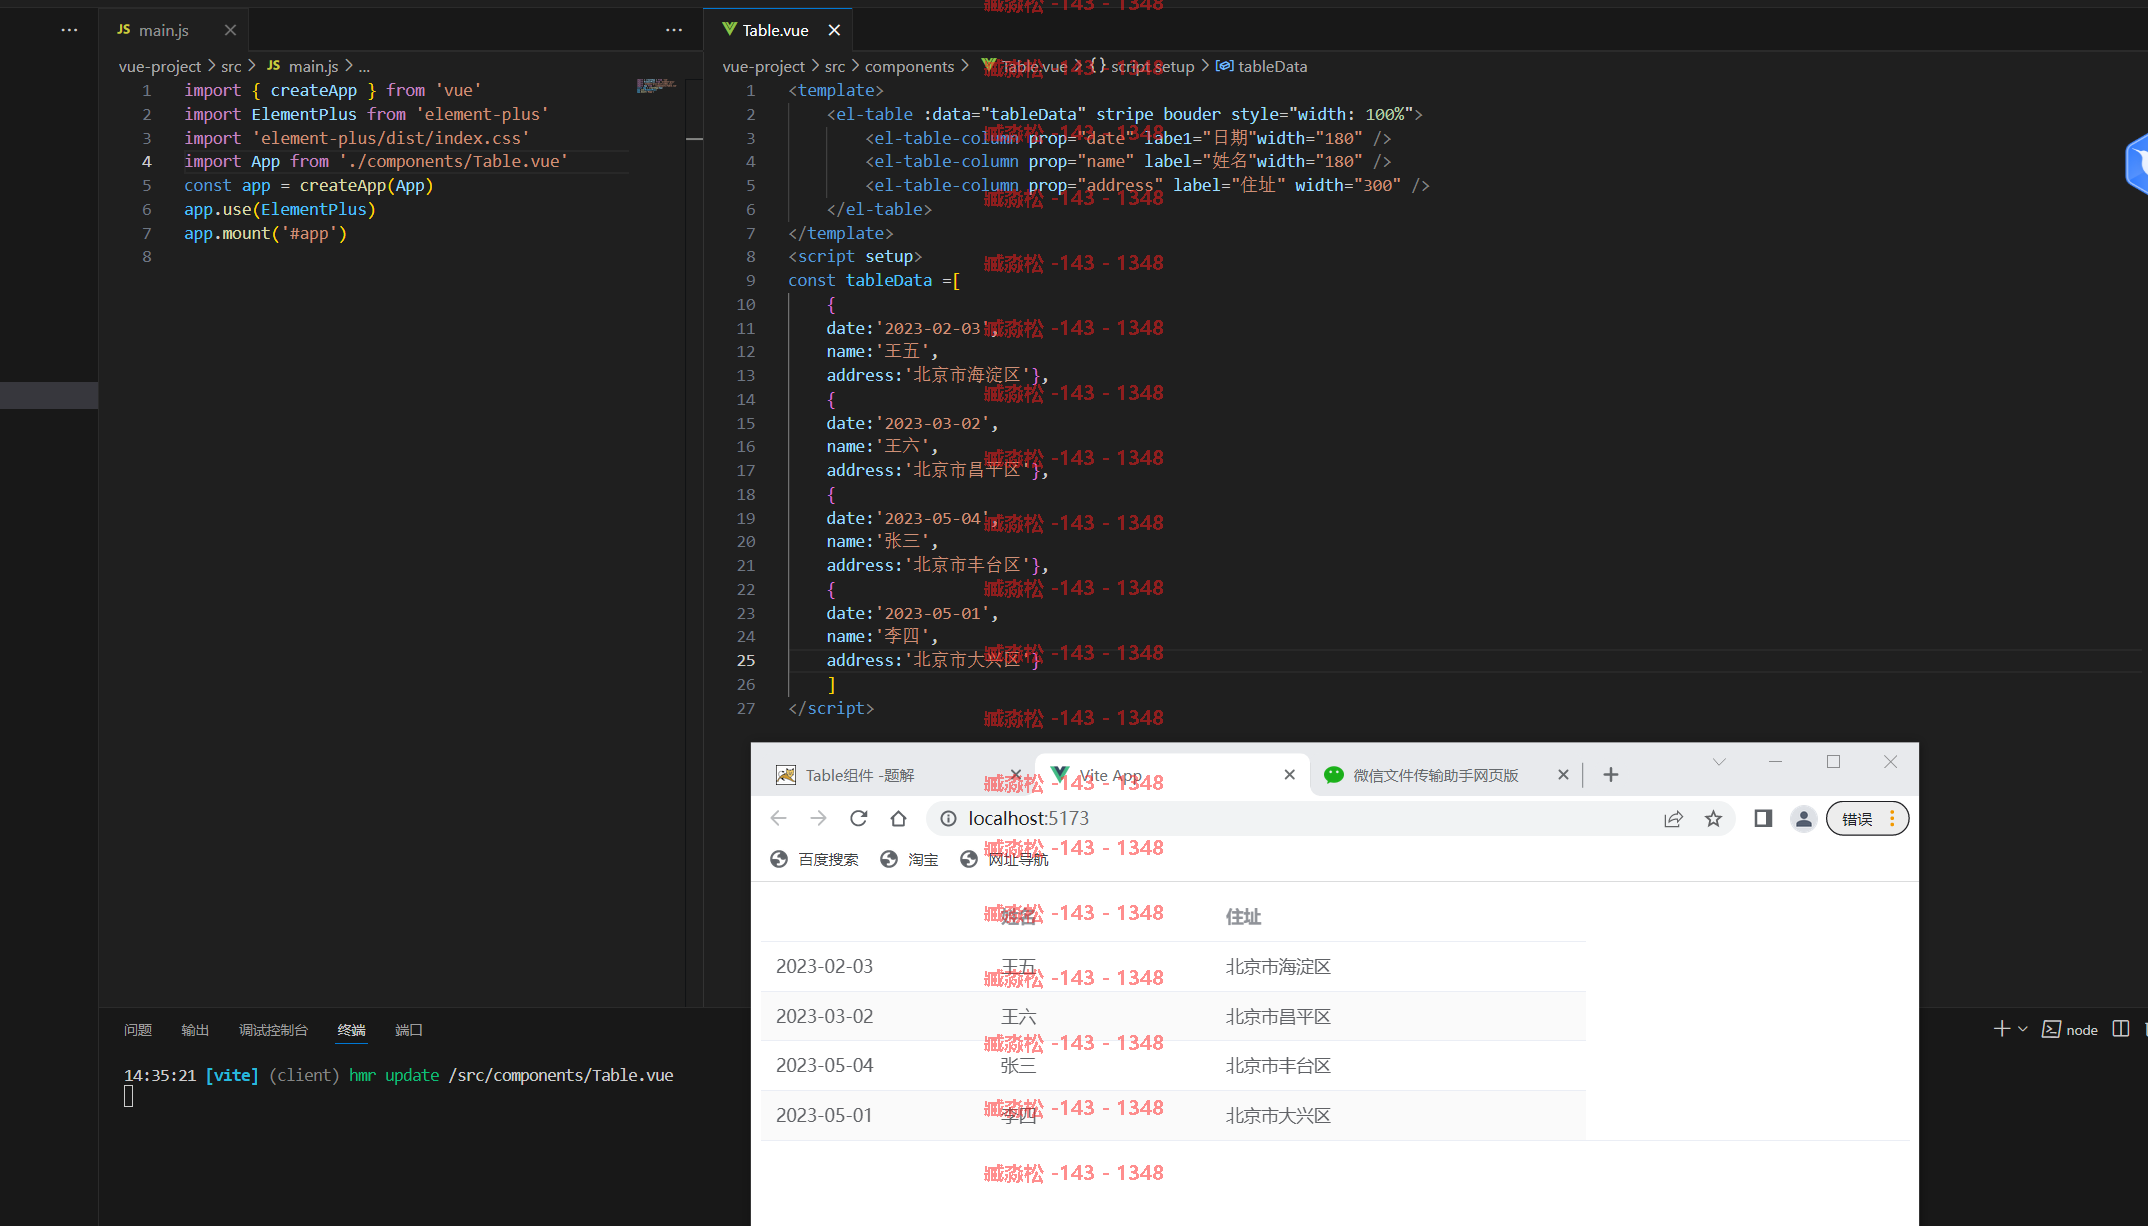Create a new terminal with plus icon
This screenshot has width=2148, height=1226.
click(2001, 1029)
